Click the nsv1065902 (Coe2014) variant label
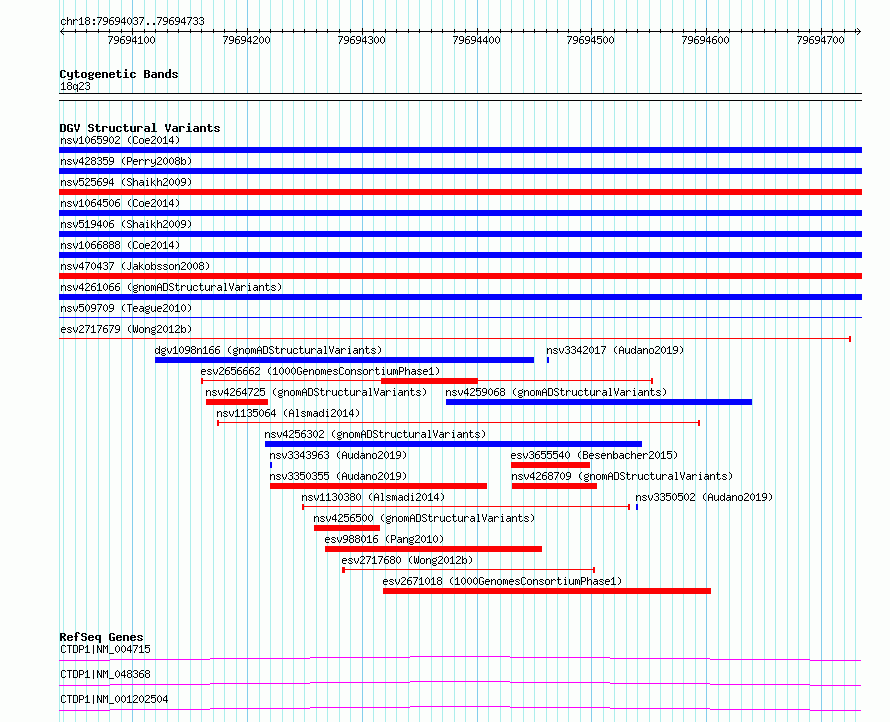Viewport: 890px width, 722px height. [120, 140]
